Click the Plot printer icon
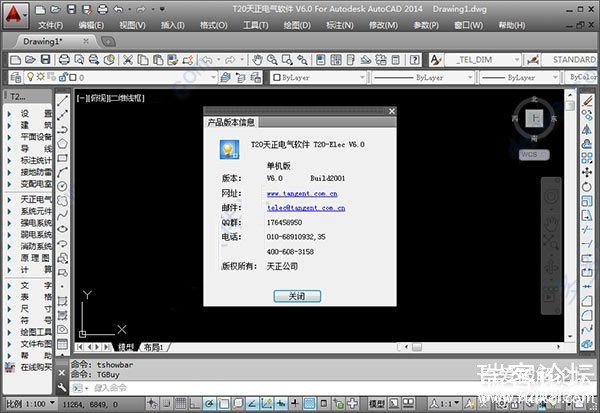 click(x=64, y=60)
